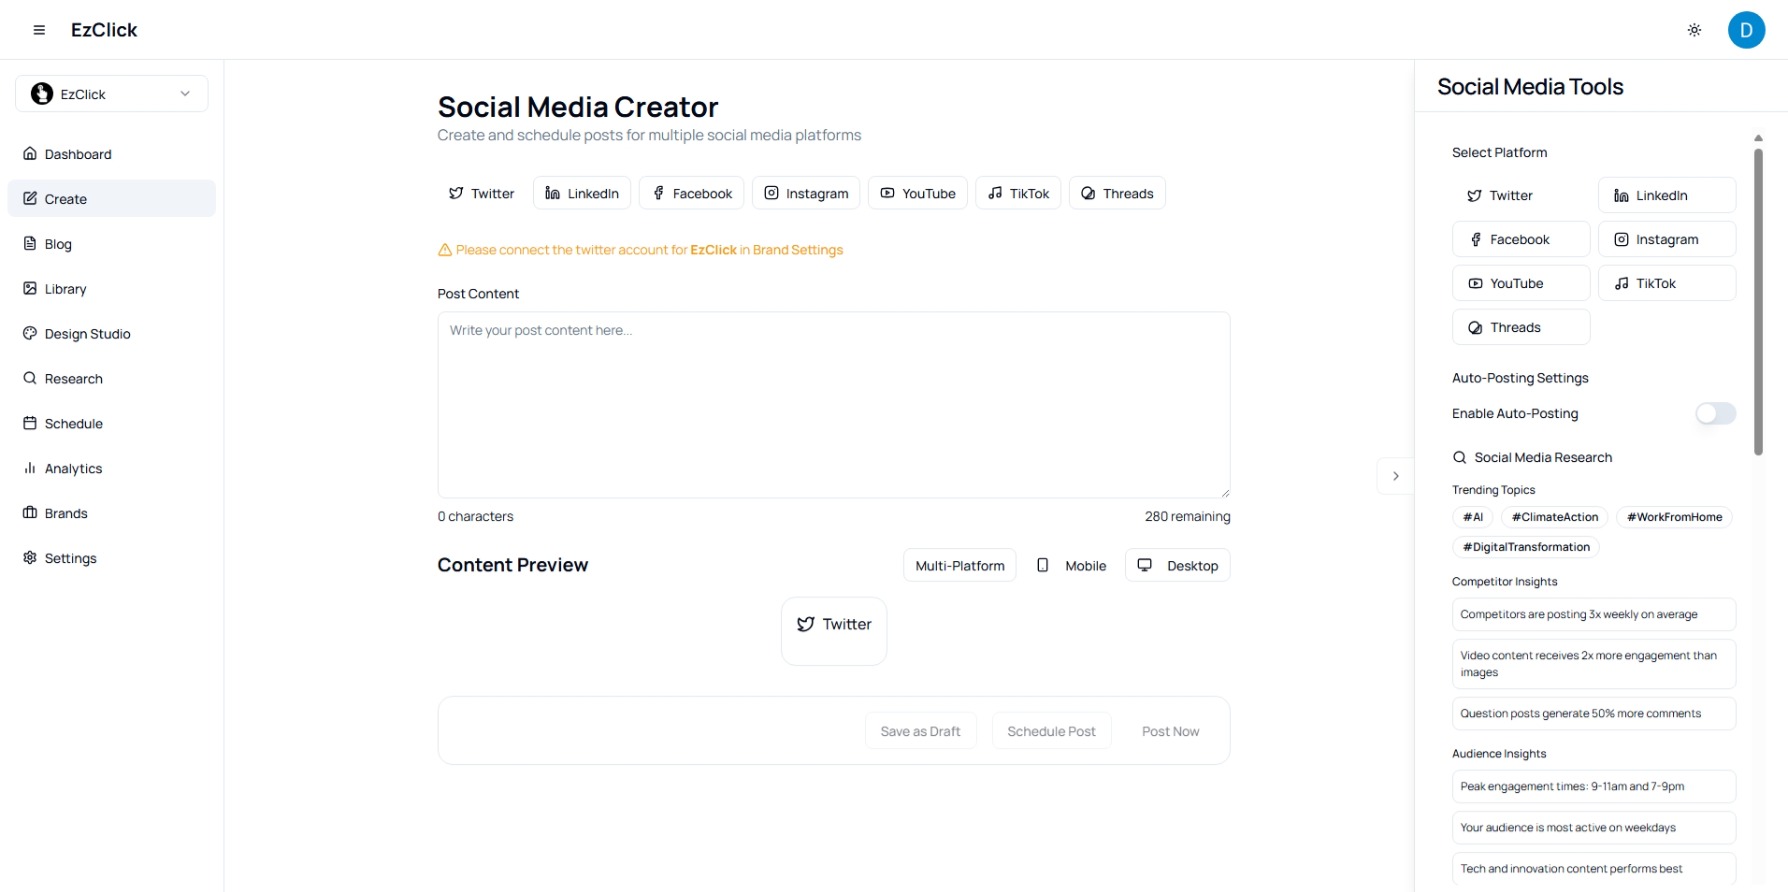Open the Design Studio palette icon
The height and width of the screenshot is (892, 1788).
tap(30, 333)
